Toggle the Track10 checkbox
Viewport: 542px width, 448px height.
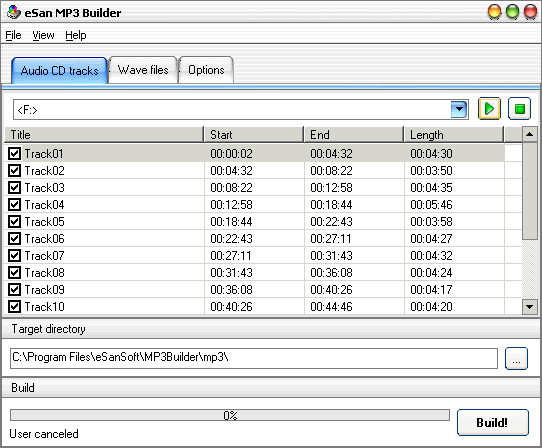[x=14, y=306]
